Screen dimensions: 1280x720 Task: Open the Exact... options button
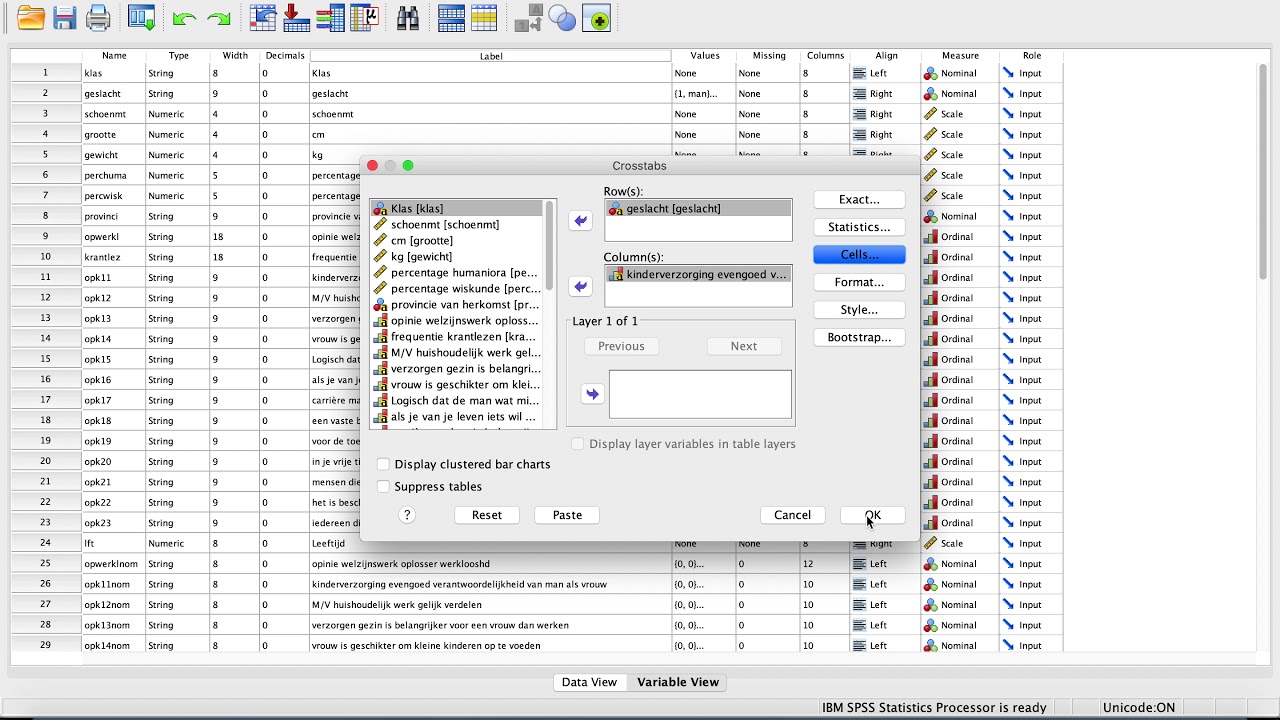[859, 200]
